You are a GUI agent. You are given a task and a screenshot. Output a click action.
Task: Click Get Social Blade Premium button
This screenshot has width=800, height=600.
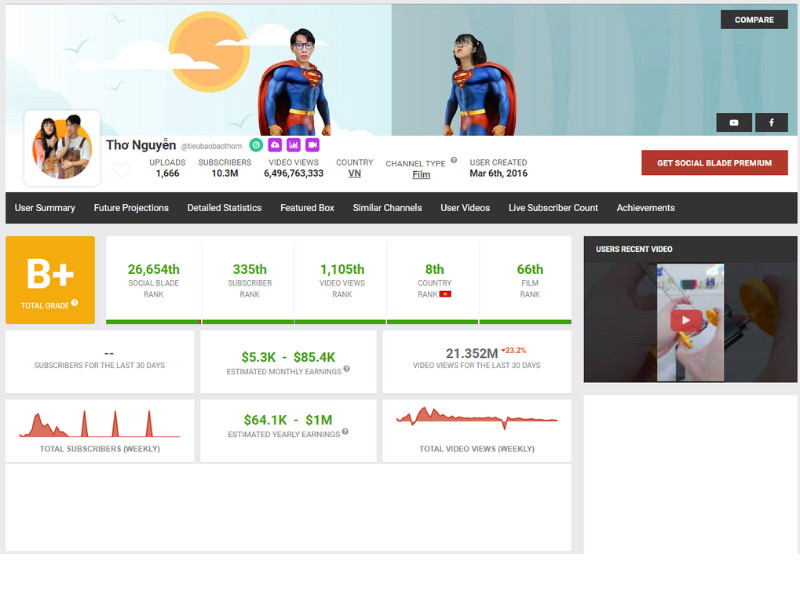714,163
